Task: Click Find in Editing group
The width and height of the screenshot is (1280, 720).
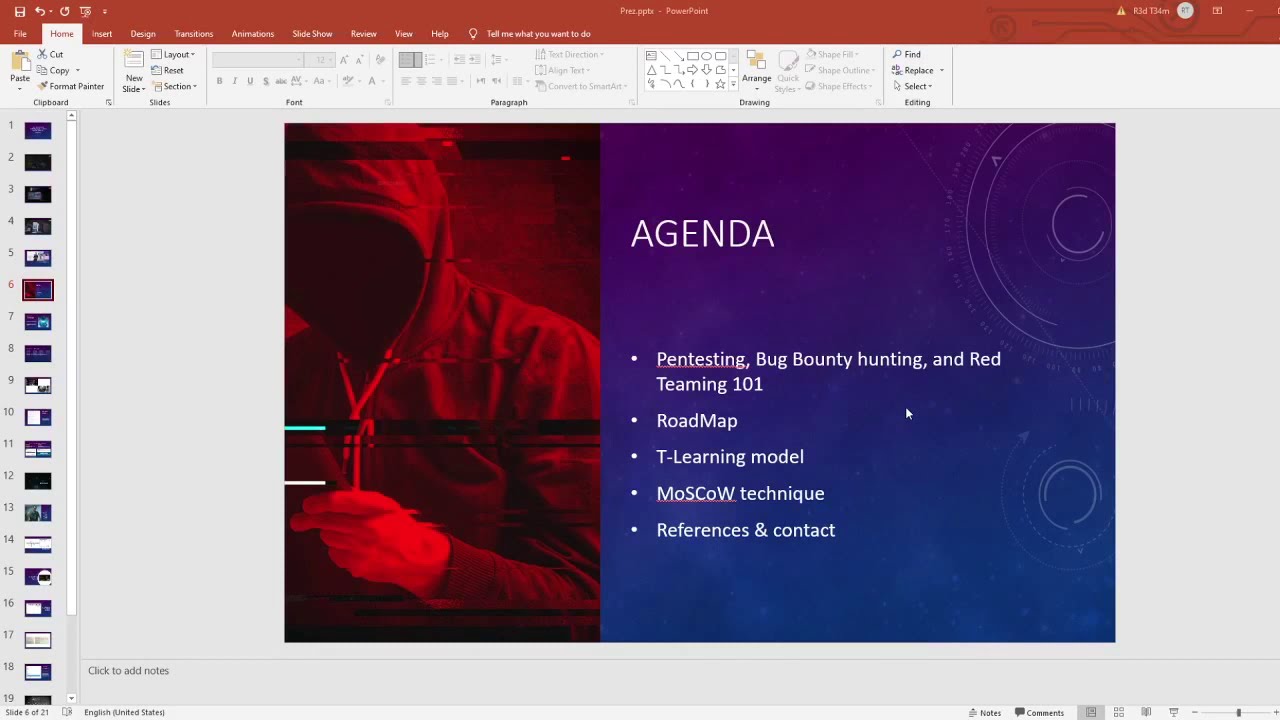Action: pyautogui.click(x=907, y=55)
